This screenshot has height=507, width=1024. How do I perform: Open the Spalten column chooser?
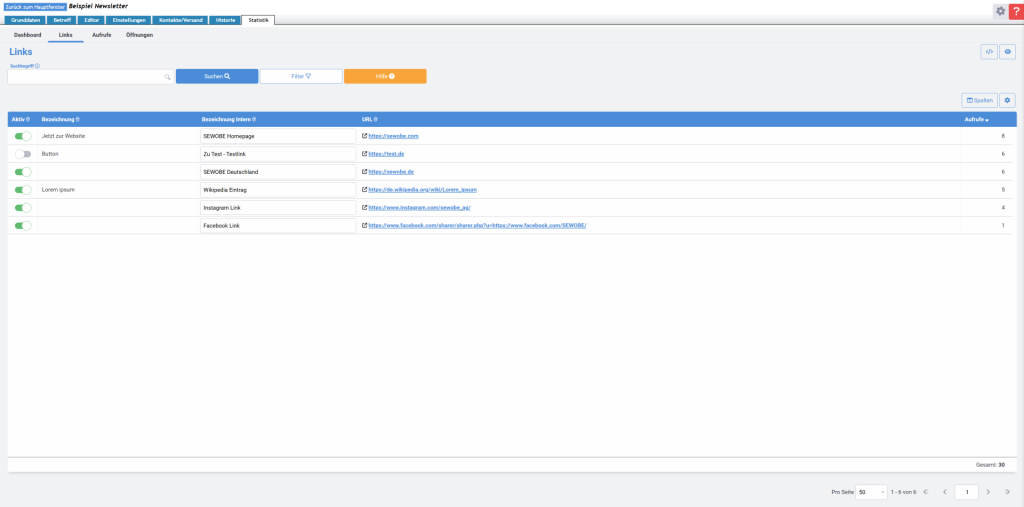(x=979, y=100)
